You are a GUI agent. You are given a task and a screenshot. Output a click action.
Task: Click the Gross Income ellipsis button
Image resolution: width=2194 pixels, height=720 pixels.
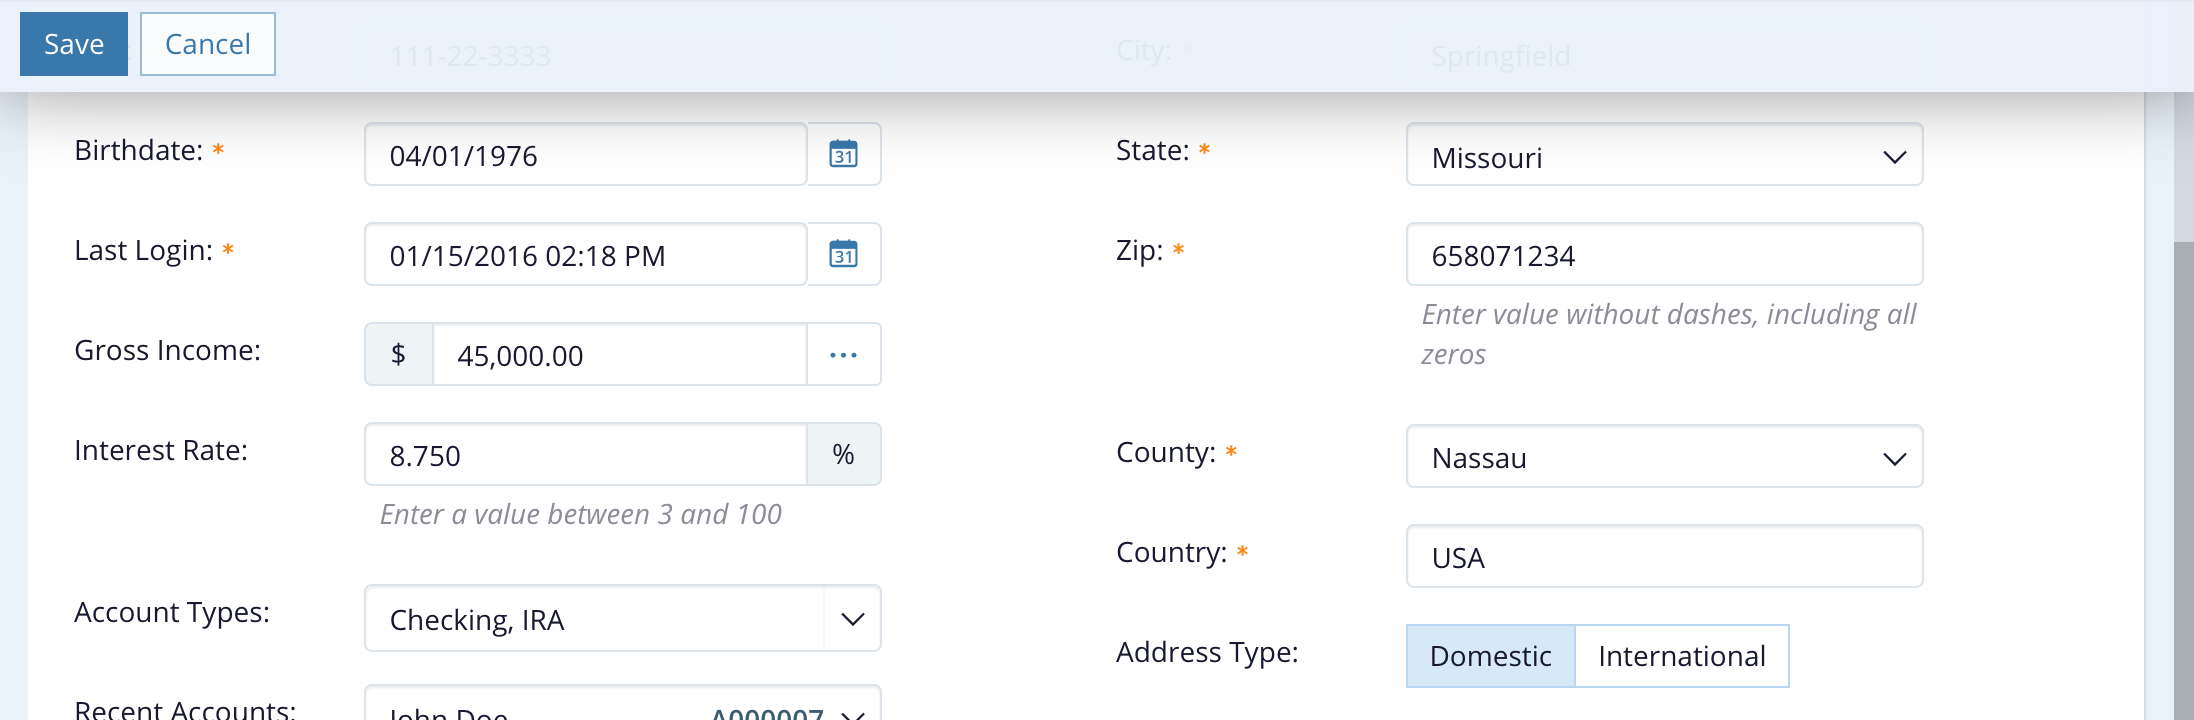(x=843, y=354)
